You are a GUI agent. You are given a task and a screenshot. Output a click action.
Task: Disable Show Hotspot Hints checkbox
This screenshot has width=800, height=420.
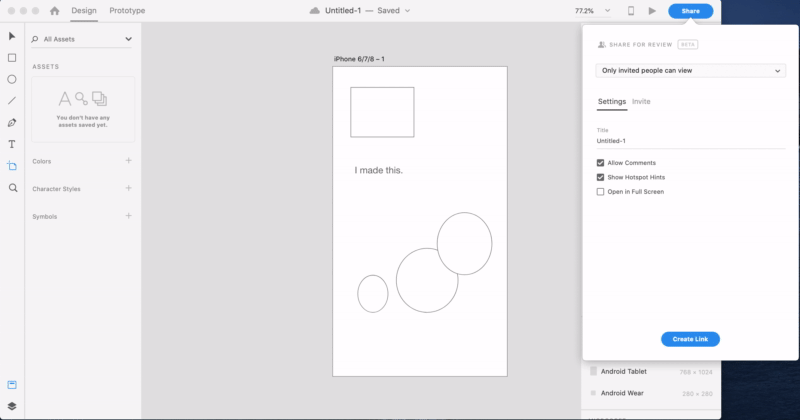pos(601,177)
